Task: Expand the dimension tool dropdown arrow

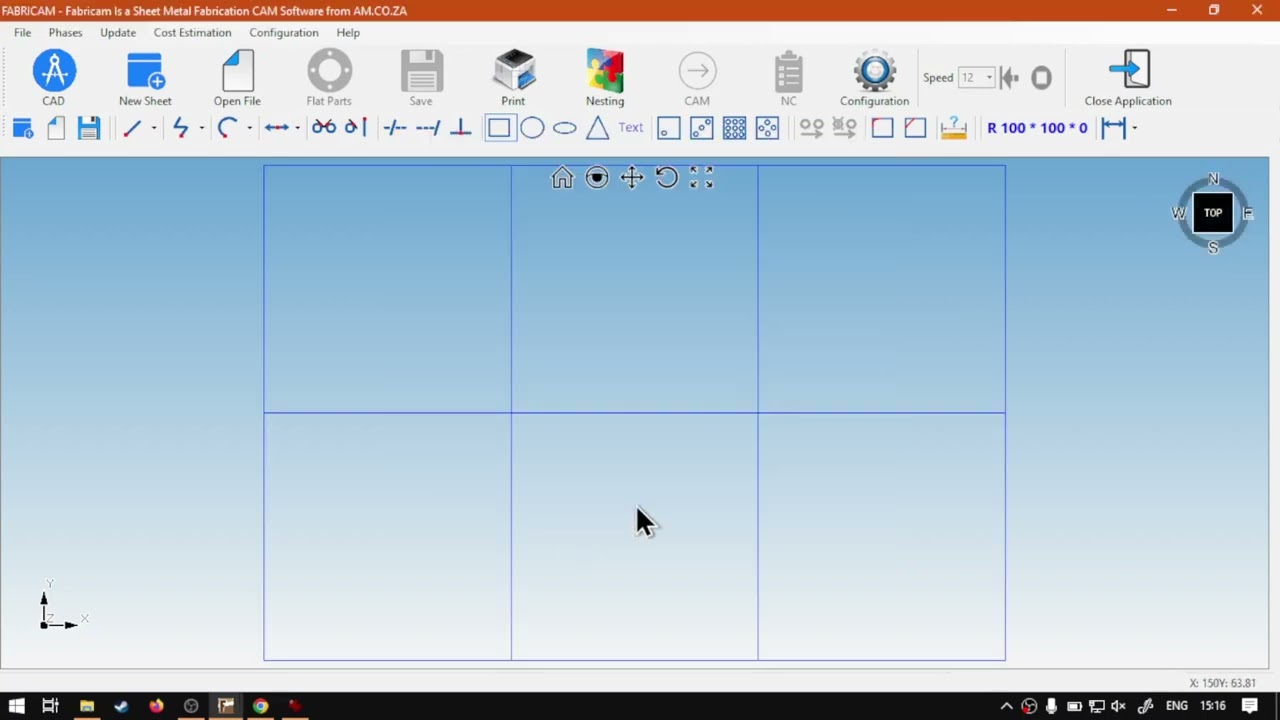Action: pyautogui.click(x=1134, y=128)
